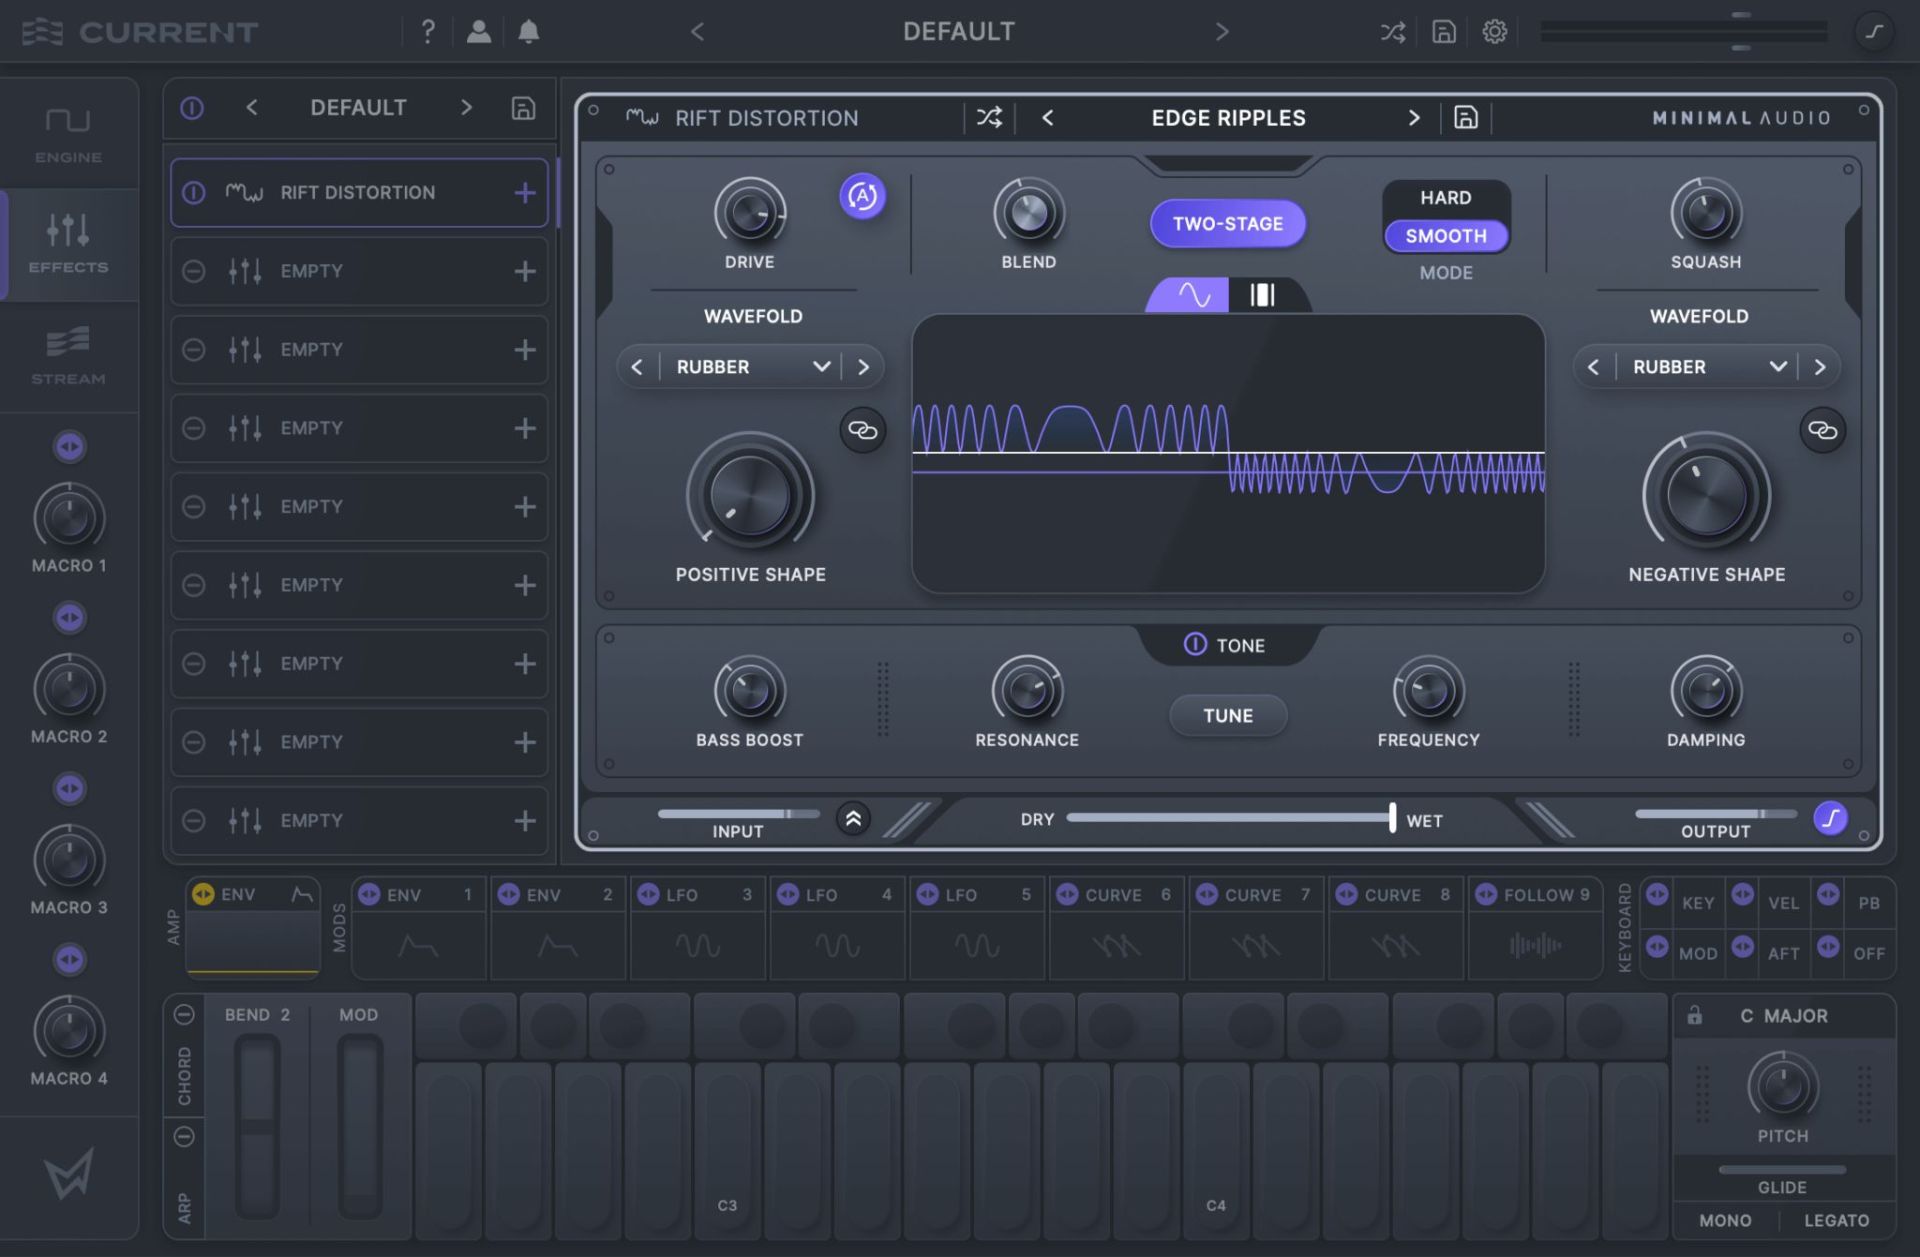
Task: Open the EFFECTS tab
Action: click(x=68, y=245)
